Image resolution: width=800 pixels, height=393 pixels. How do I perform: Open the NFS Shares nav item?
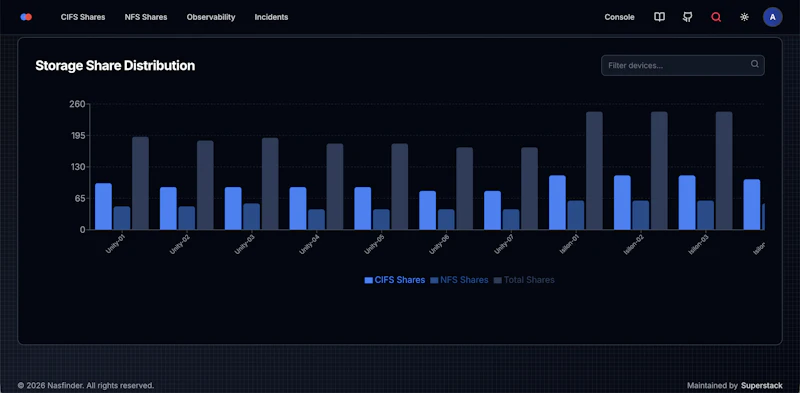[x=146, y=17]
